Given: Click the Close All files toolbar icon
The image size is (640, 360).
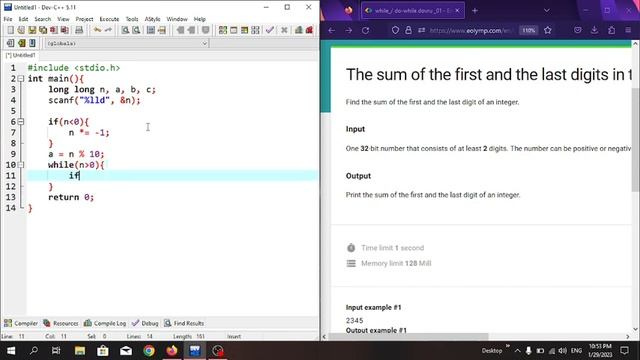Looking at the screenshot, I should tap(64, 30).
